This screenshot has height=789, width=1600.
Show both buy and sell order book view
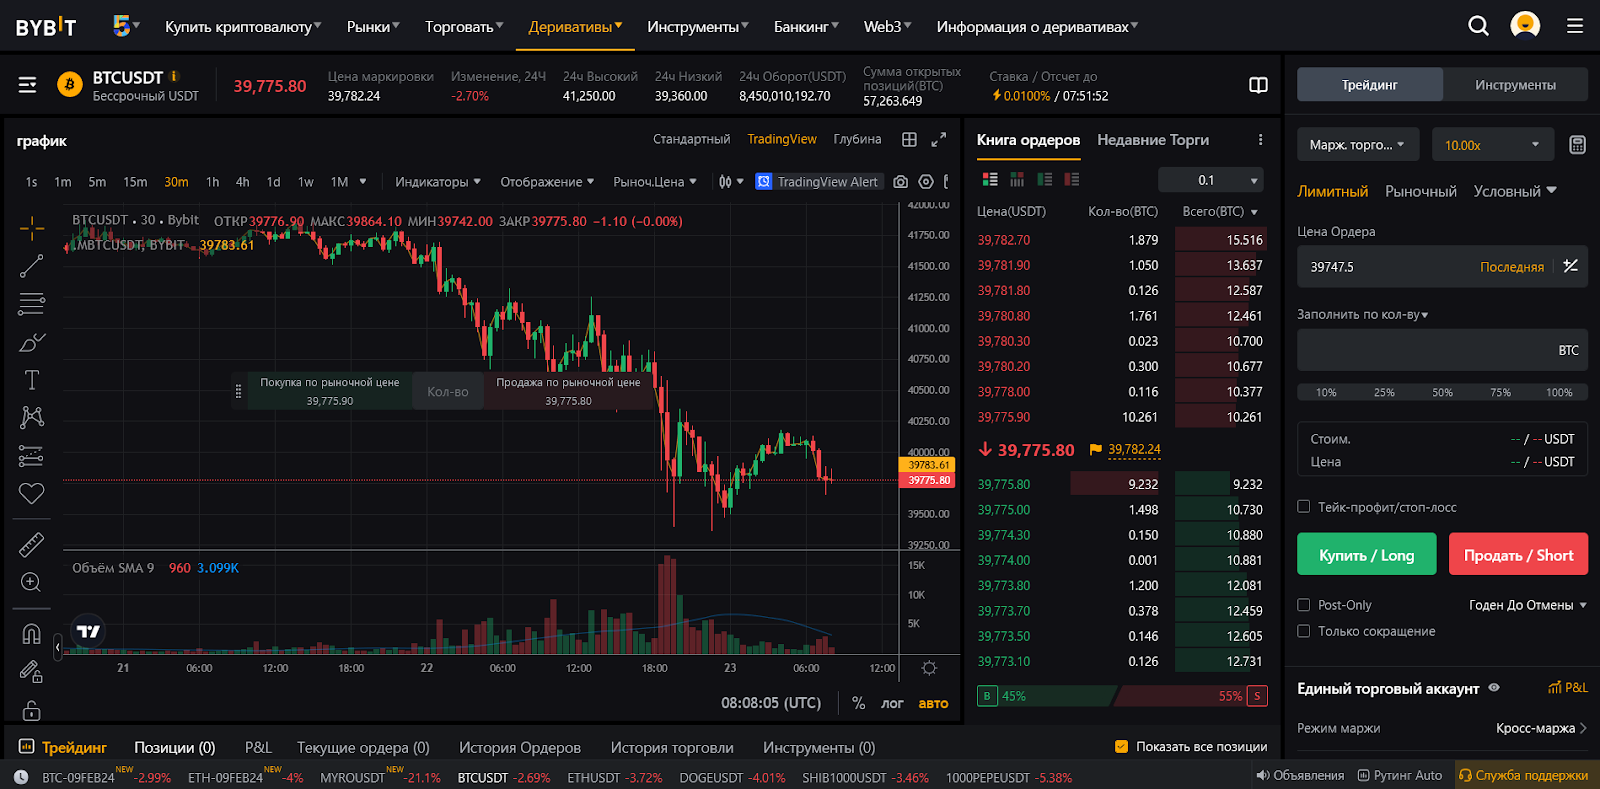point(990,179)
